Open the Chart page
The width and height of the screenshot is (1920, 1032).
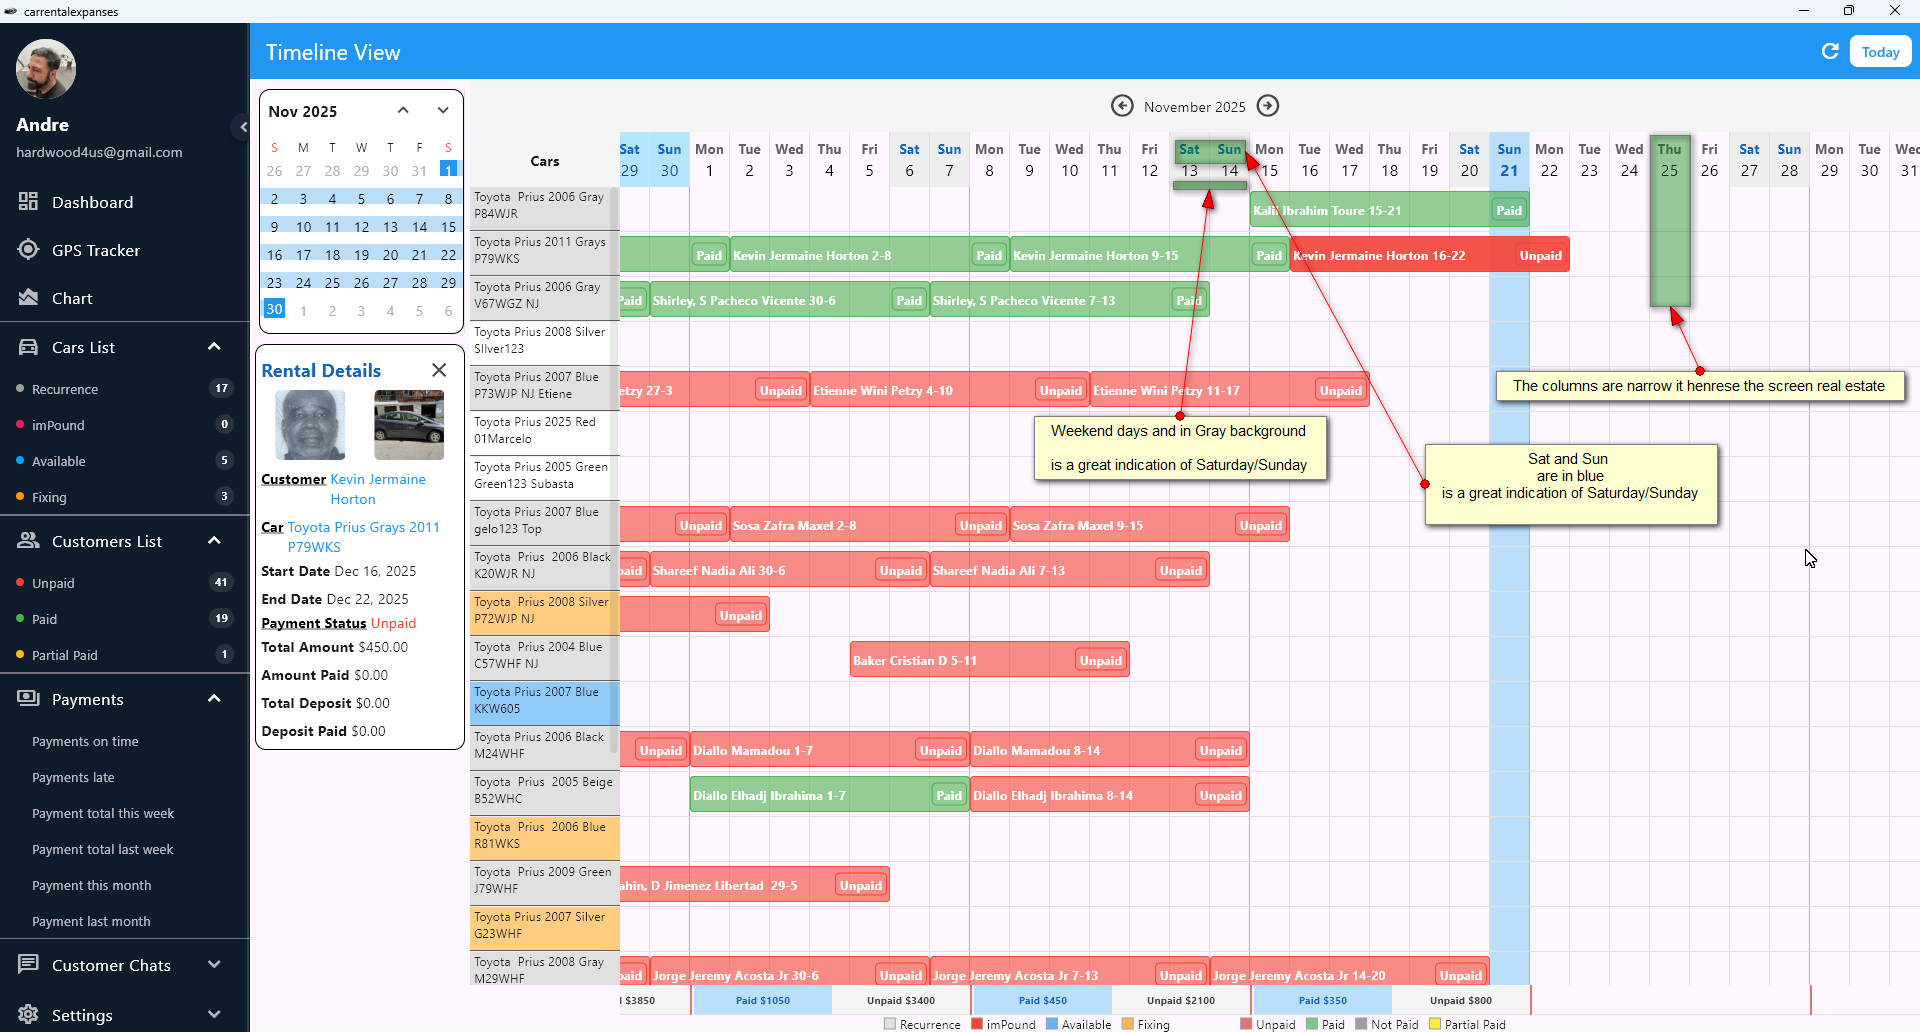pos(72,298)
